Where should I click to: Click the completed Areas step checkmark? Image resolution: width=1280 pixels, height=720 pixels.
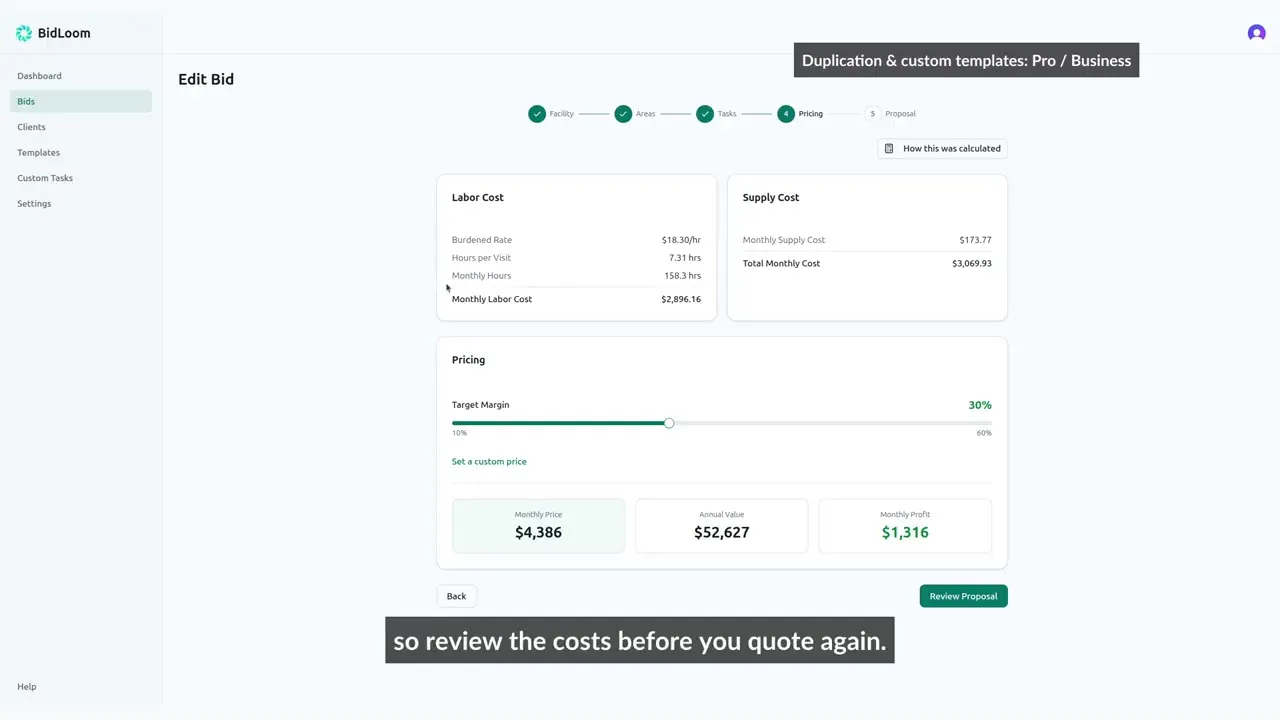tap(623, 114)
